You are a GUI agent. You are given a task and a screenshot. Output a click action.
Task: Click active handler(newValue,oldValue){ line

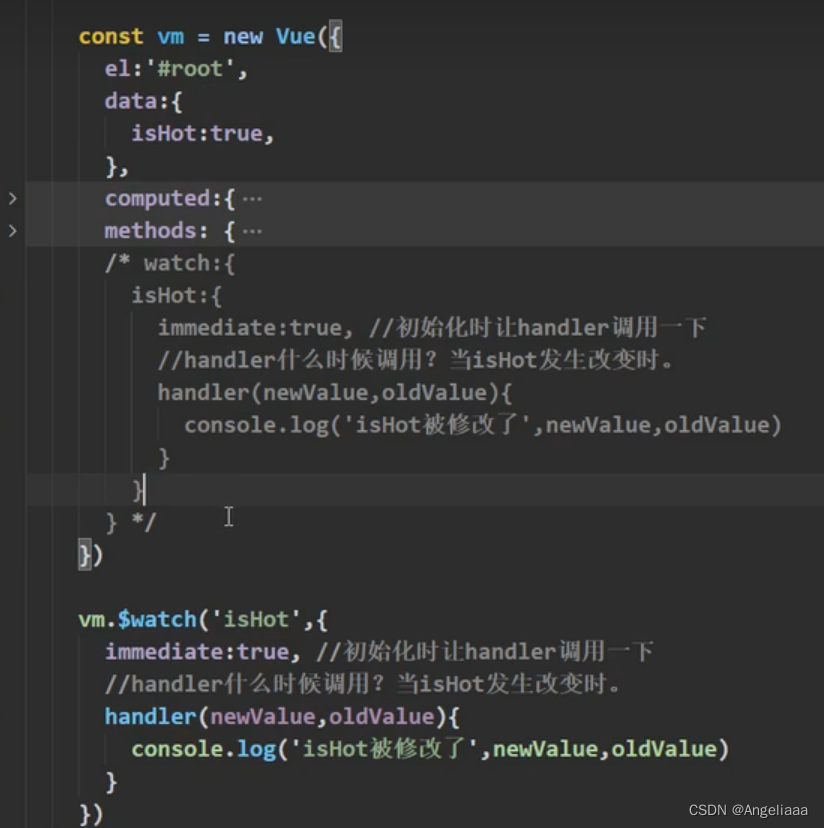(282, 717)
